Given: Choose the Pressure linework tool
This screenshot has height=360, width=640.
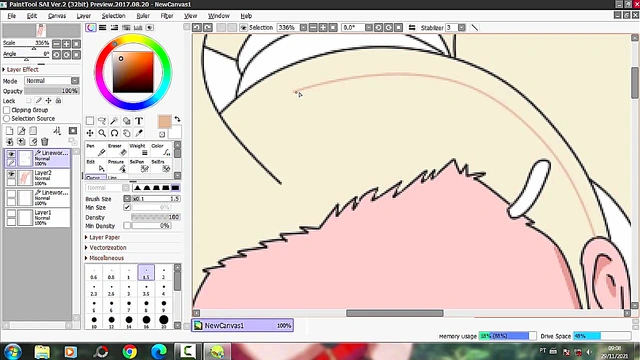Looking at the screenshot, I should click(x=118, y=166).
